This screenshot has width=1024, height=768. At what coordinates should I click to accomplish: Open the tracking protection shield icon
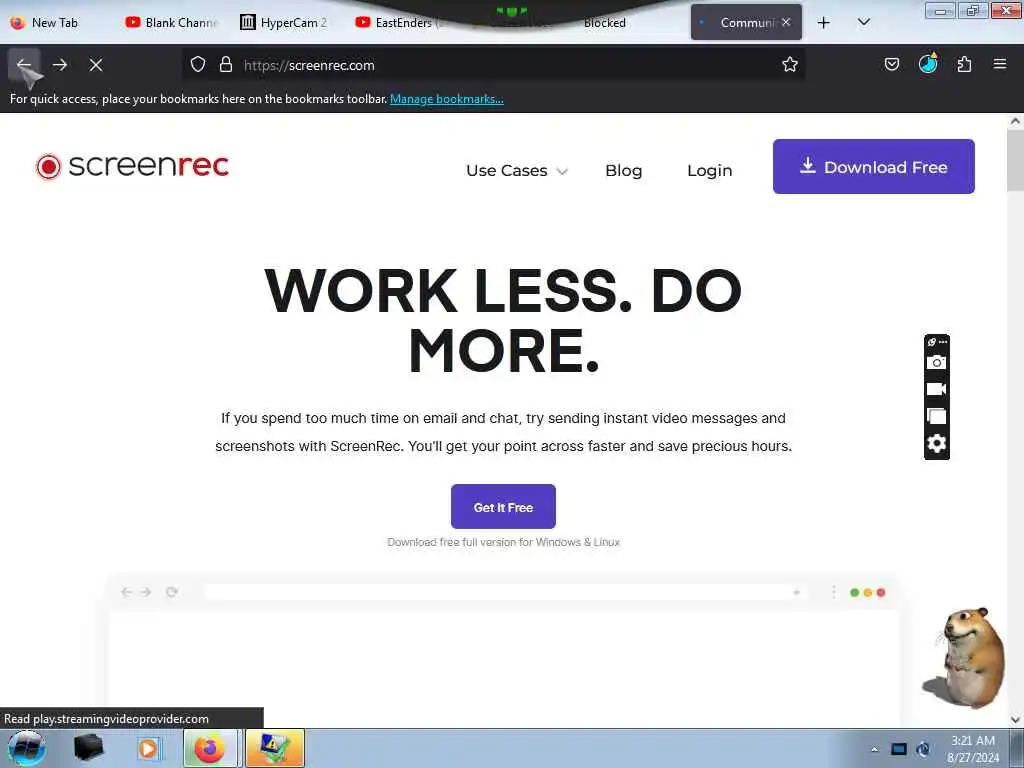pos(198,65)
